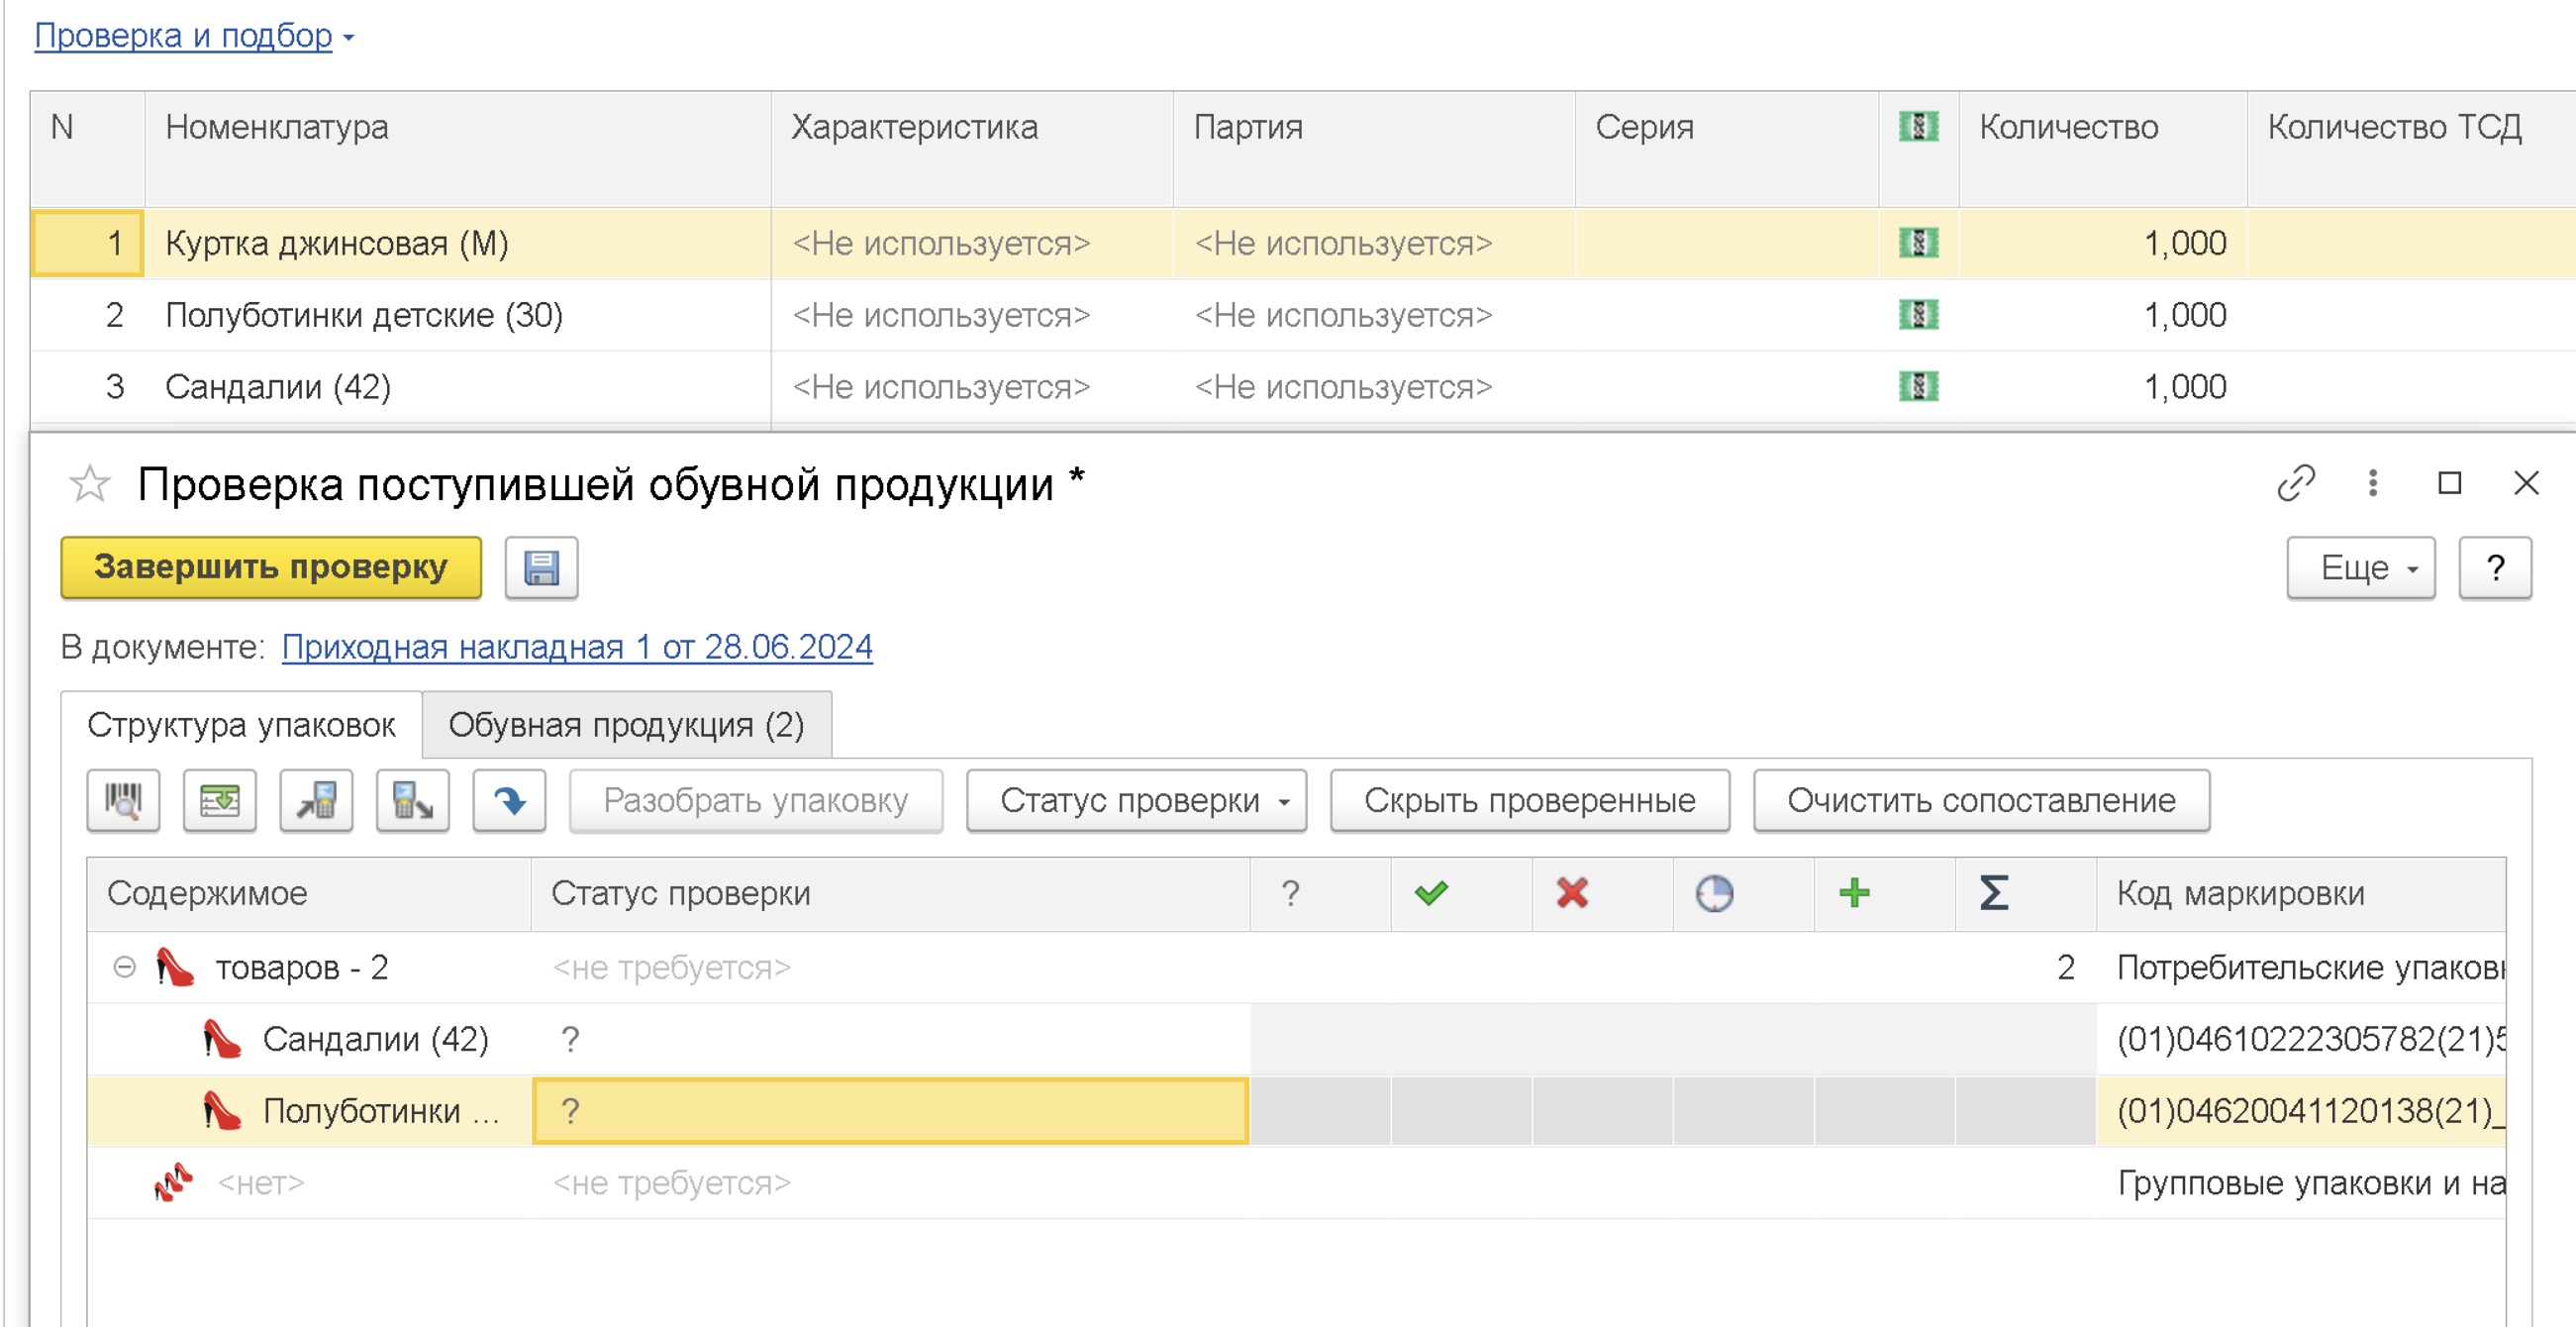Click multi-shoe group icon beside <нет>
This screenshot has height=1327, width=2576.
point(174,1182)
